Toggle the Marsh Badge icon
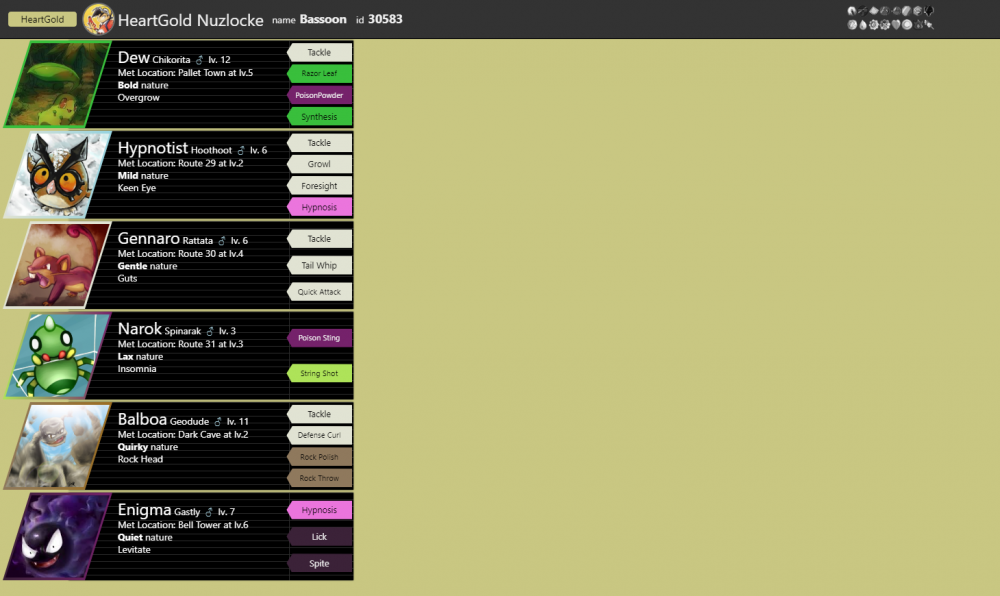Screen dimensions: 1000x596 pos(906,23)
